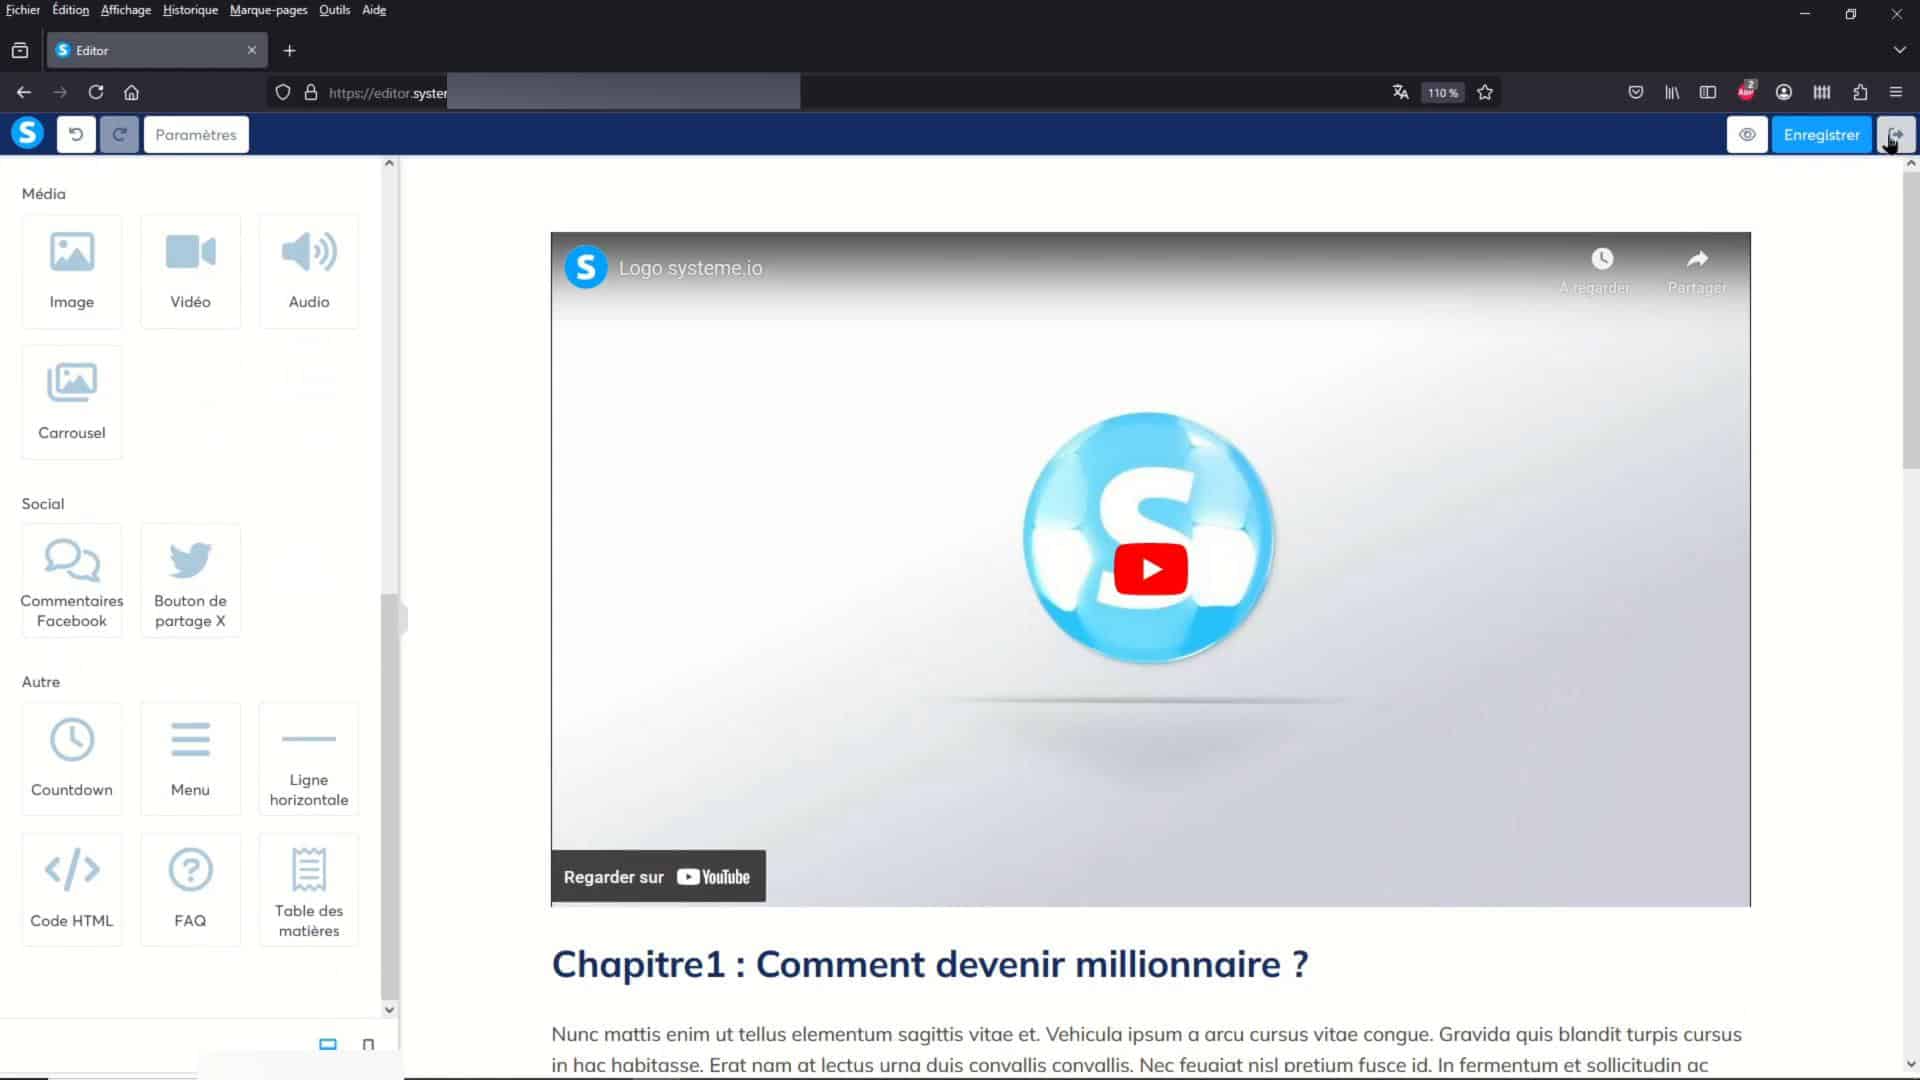
Task: Click the systeme.io logo in editor bar
Action: (x=28, y=133)
